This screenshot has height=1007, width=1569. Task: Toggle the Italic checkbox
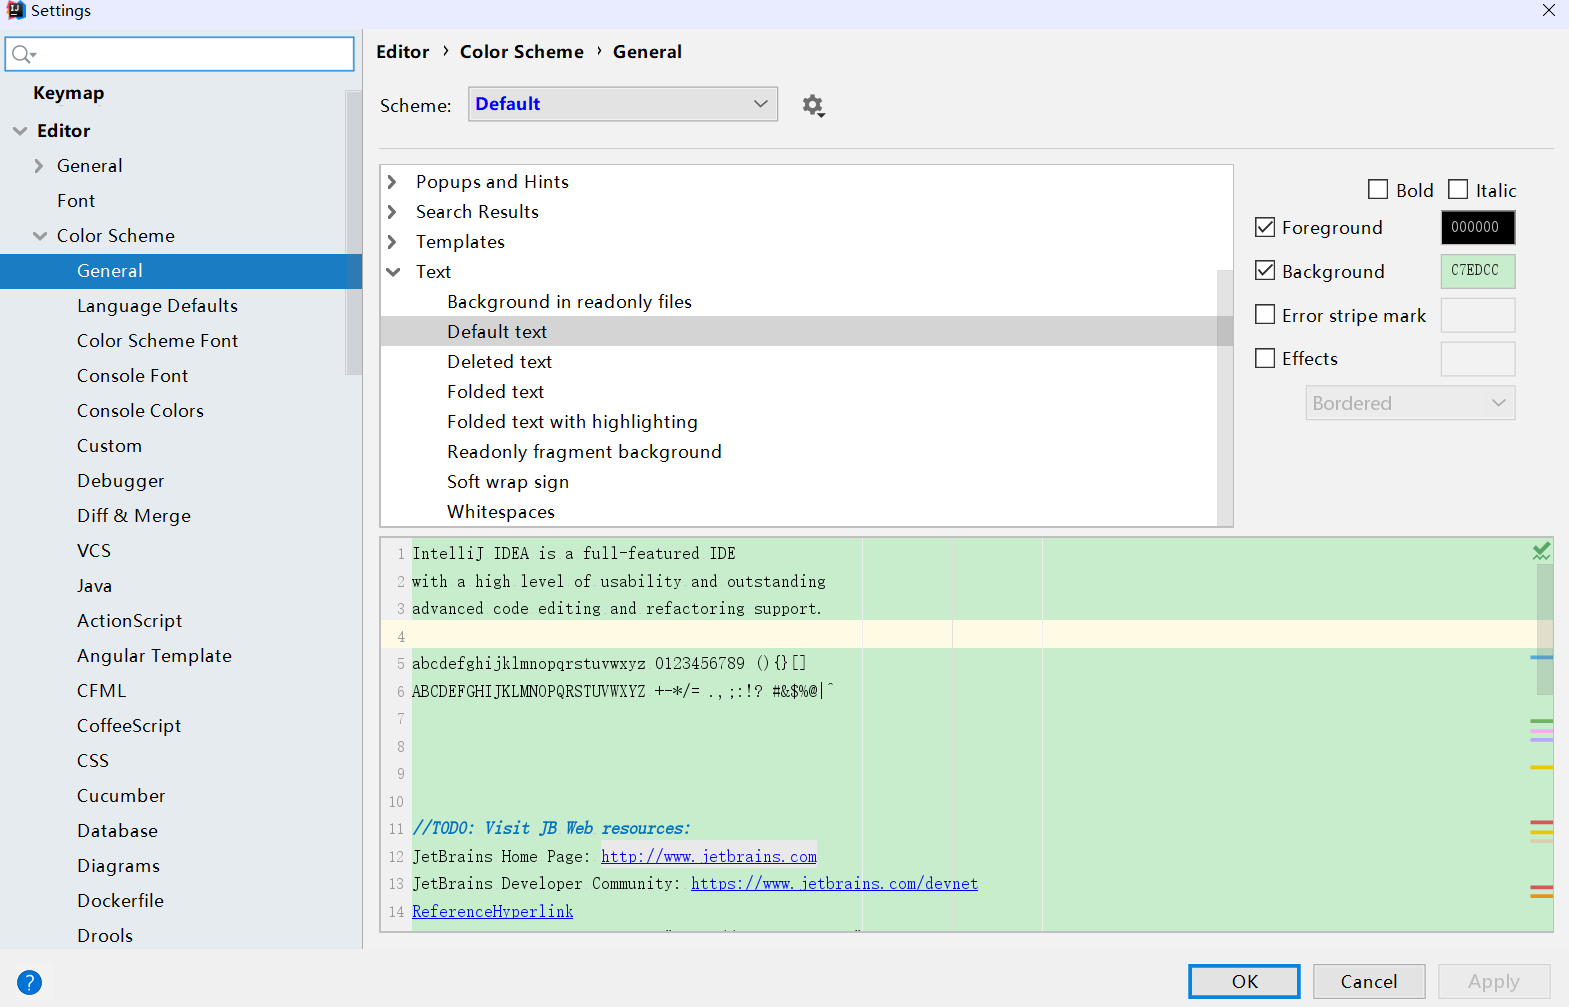pyautogui.click(x=1458, y=189)
